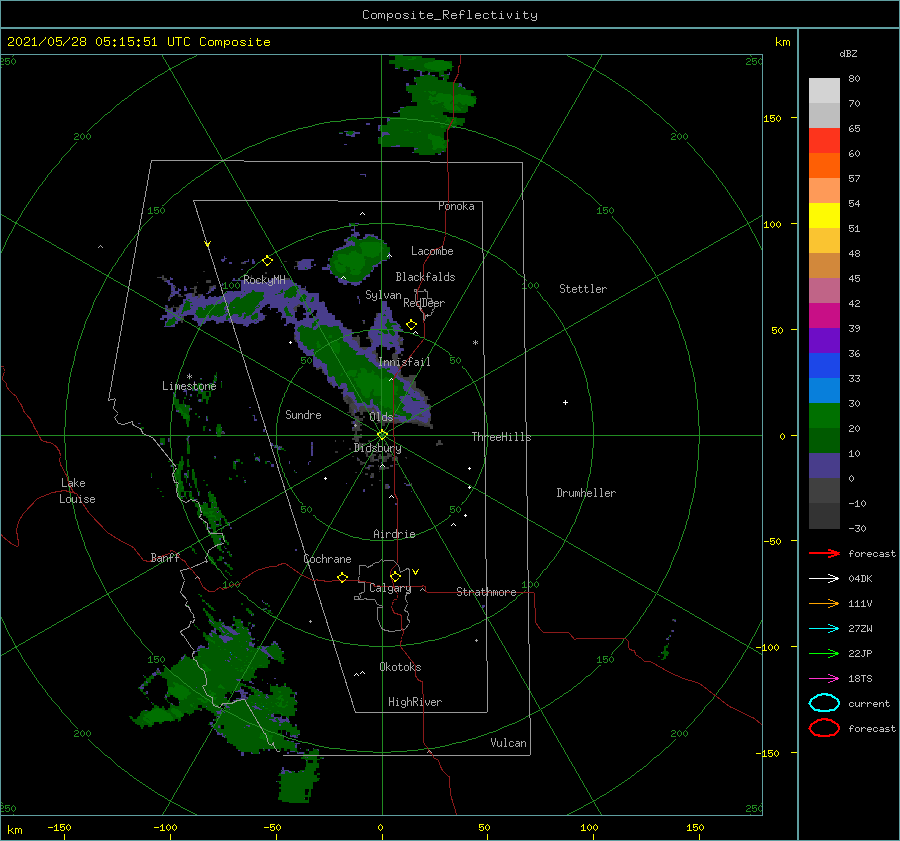Click the Lacombe town label
The height and width of the screenshot is (841, 900).
pos(432,251)
